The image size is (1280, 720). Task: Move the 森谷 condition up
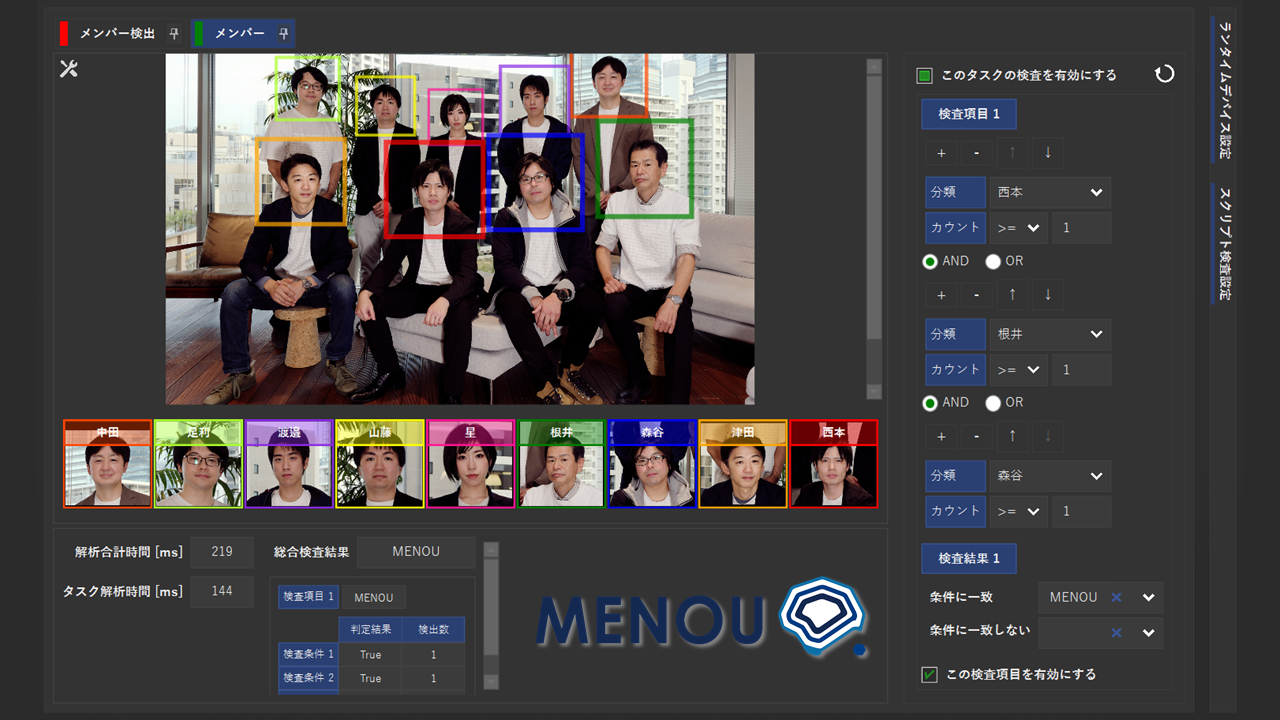click(1012, 437)
